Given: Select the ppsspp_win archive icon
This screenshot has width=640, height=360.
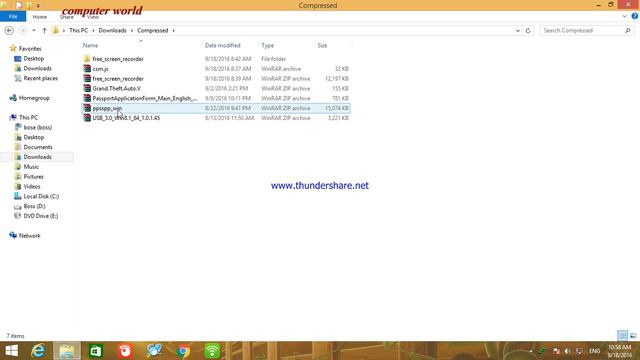Looking at the screenshot, I should click(x=87, y=108).
